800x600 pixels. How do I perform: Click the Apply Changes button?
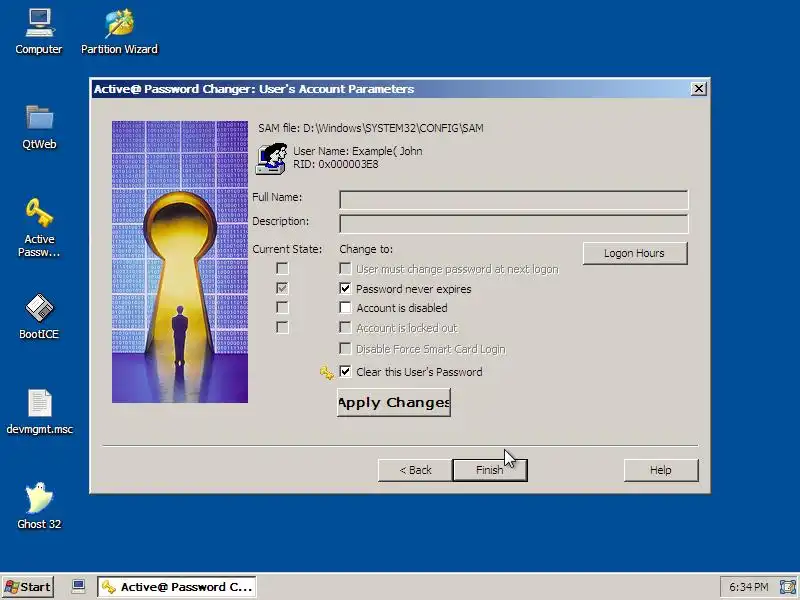tap(394, 403)
